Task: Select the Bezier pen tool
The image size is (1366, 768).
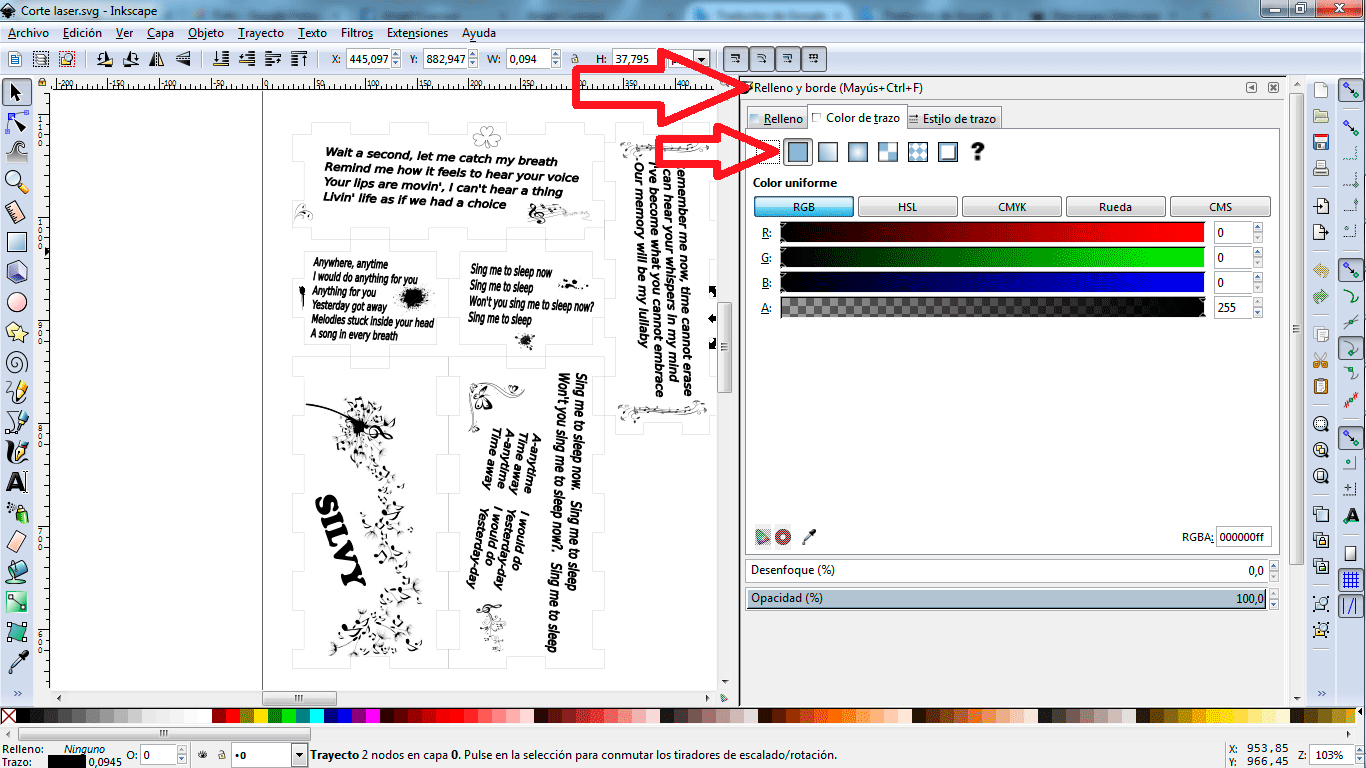Action: (16, 422)
